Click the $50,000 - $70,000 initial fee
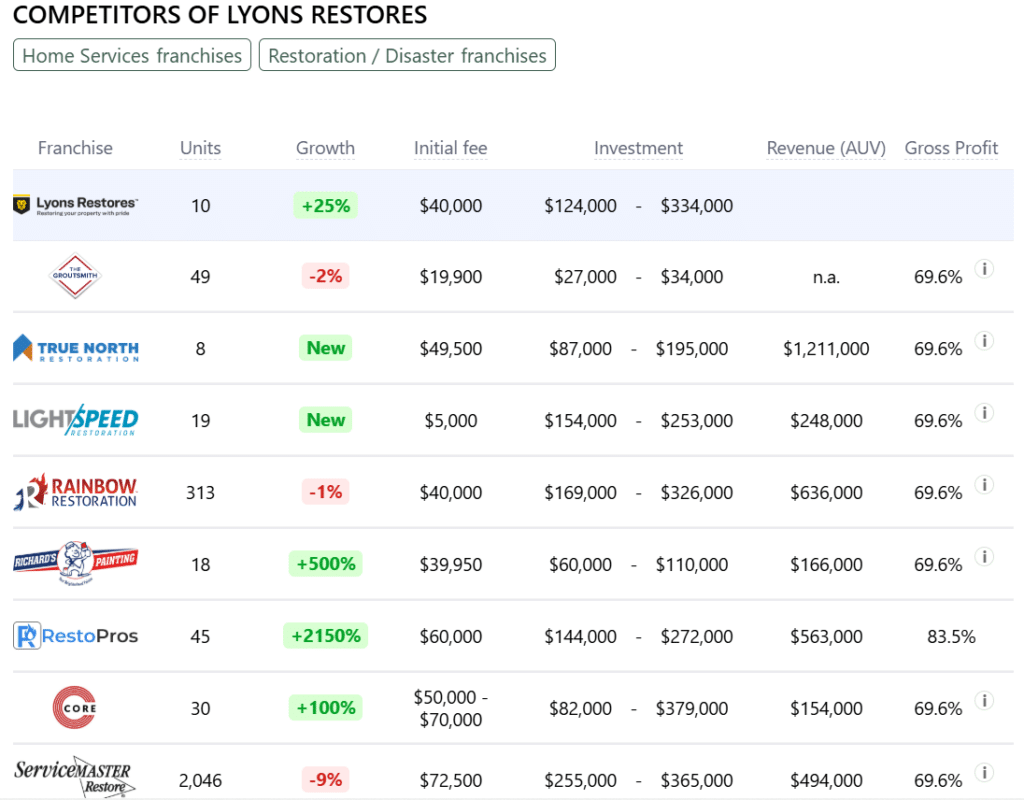Viewport: 1024px width, 800px height. click(451, 708)
